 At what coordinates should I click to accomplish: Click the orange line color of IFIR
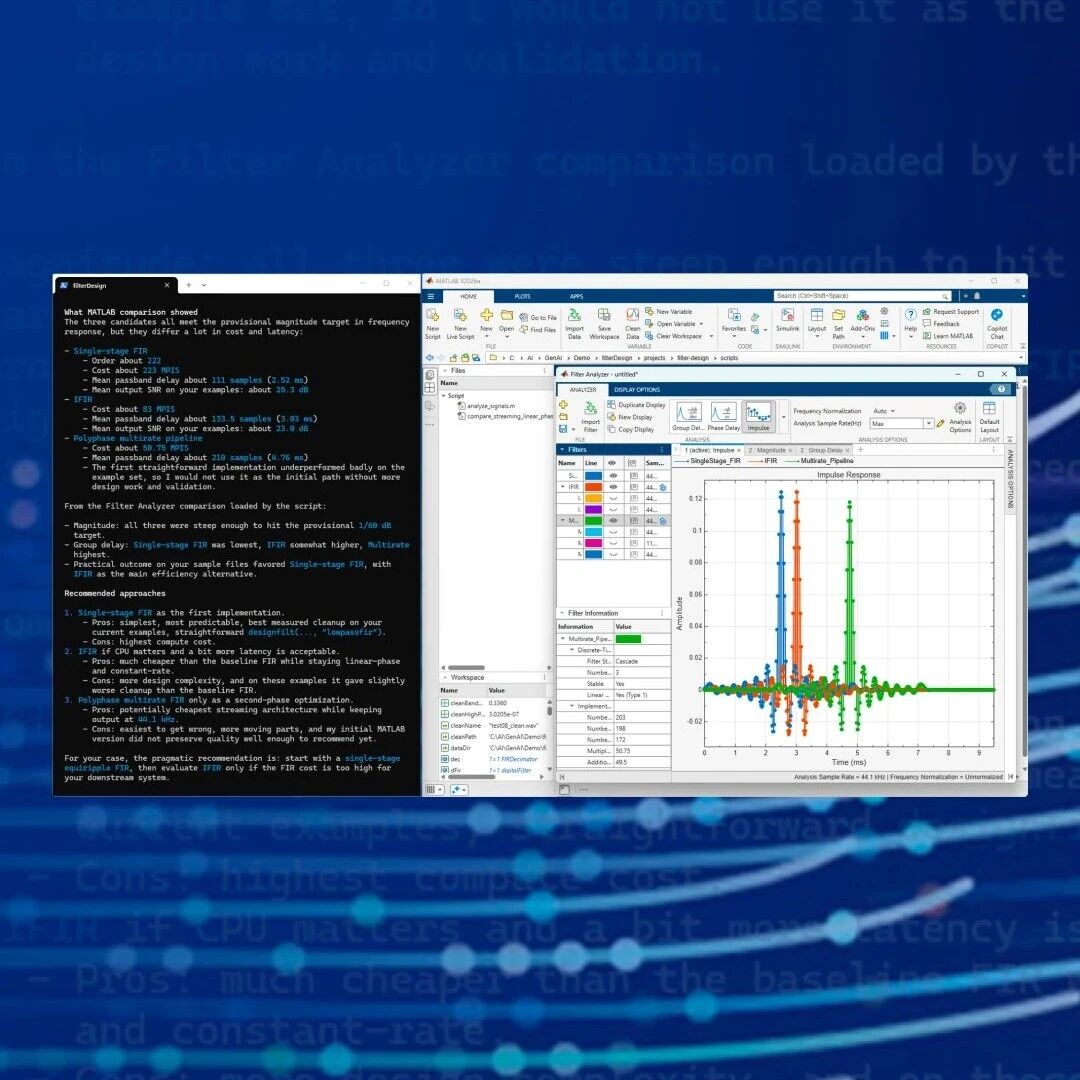pyautogui.click(x=593, y=487)
